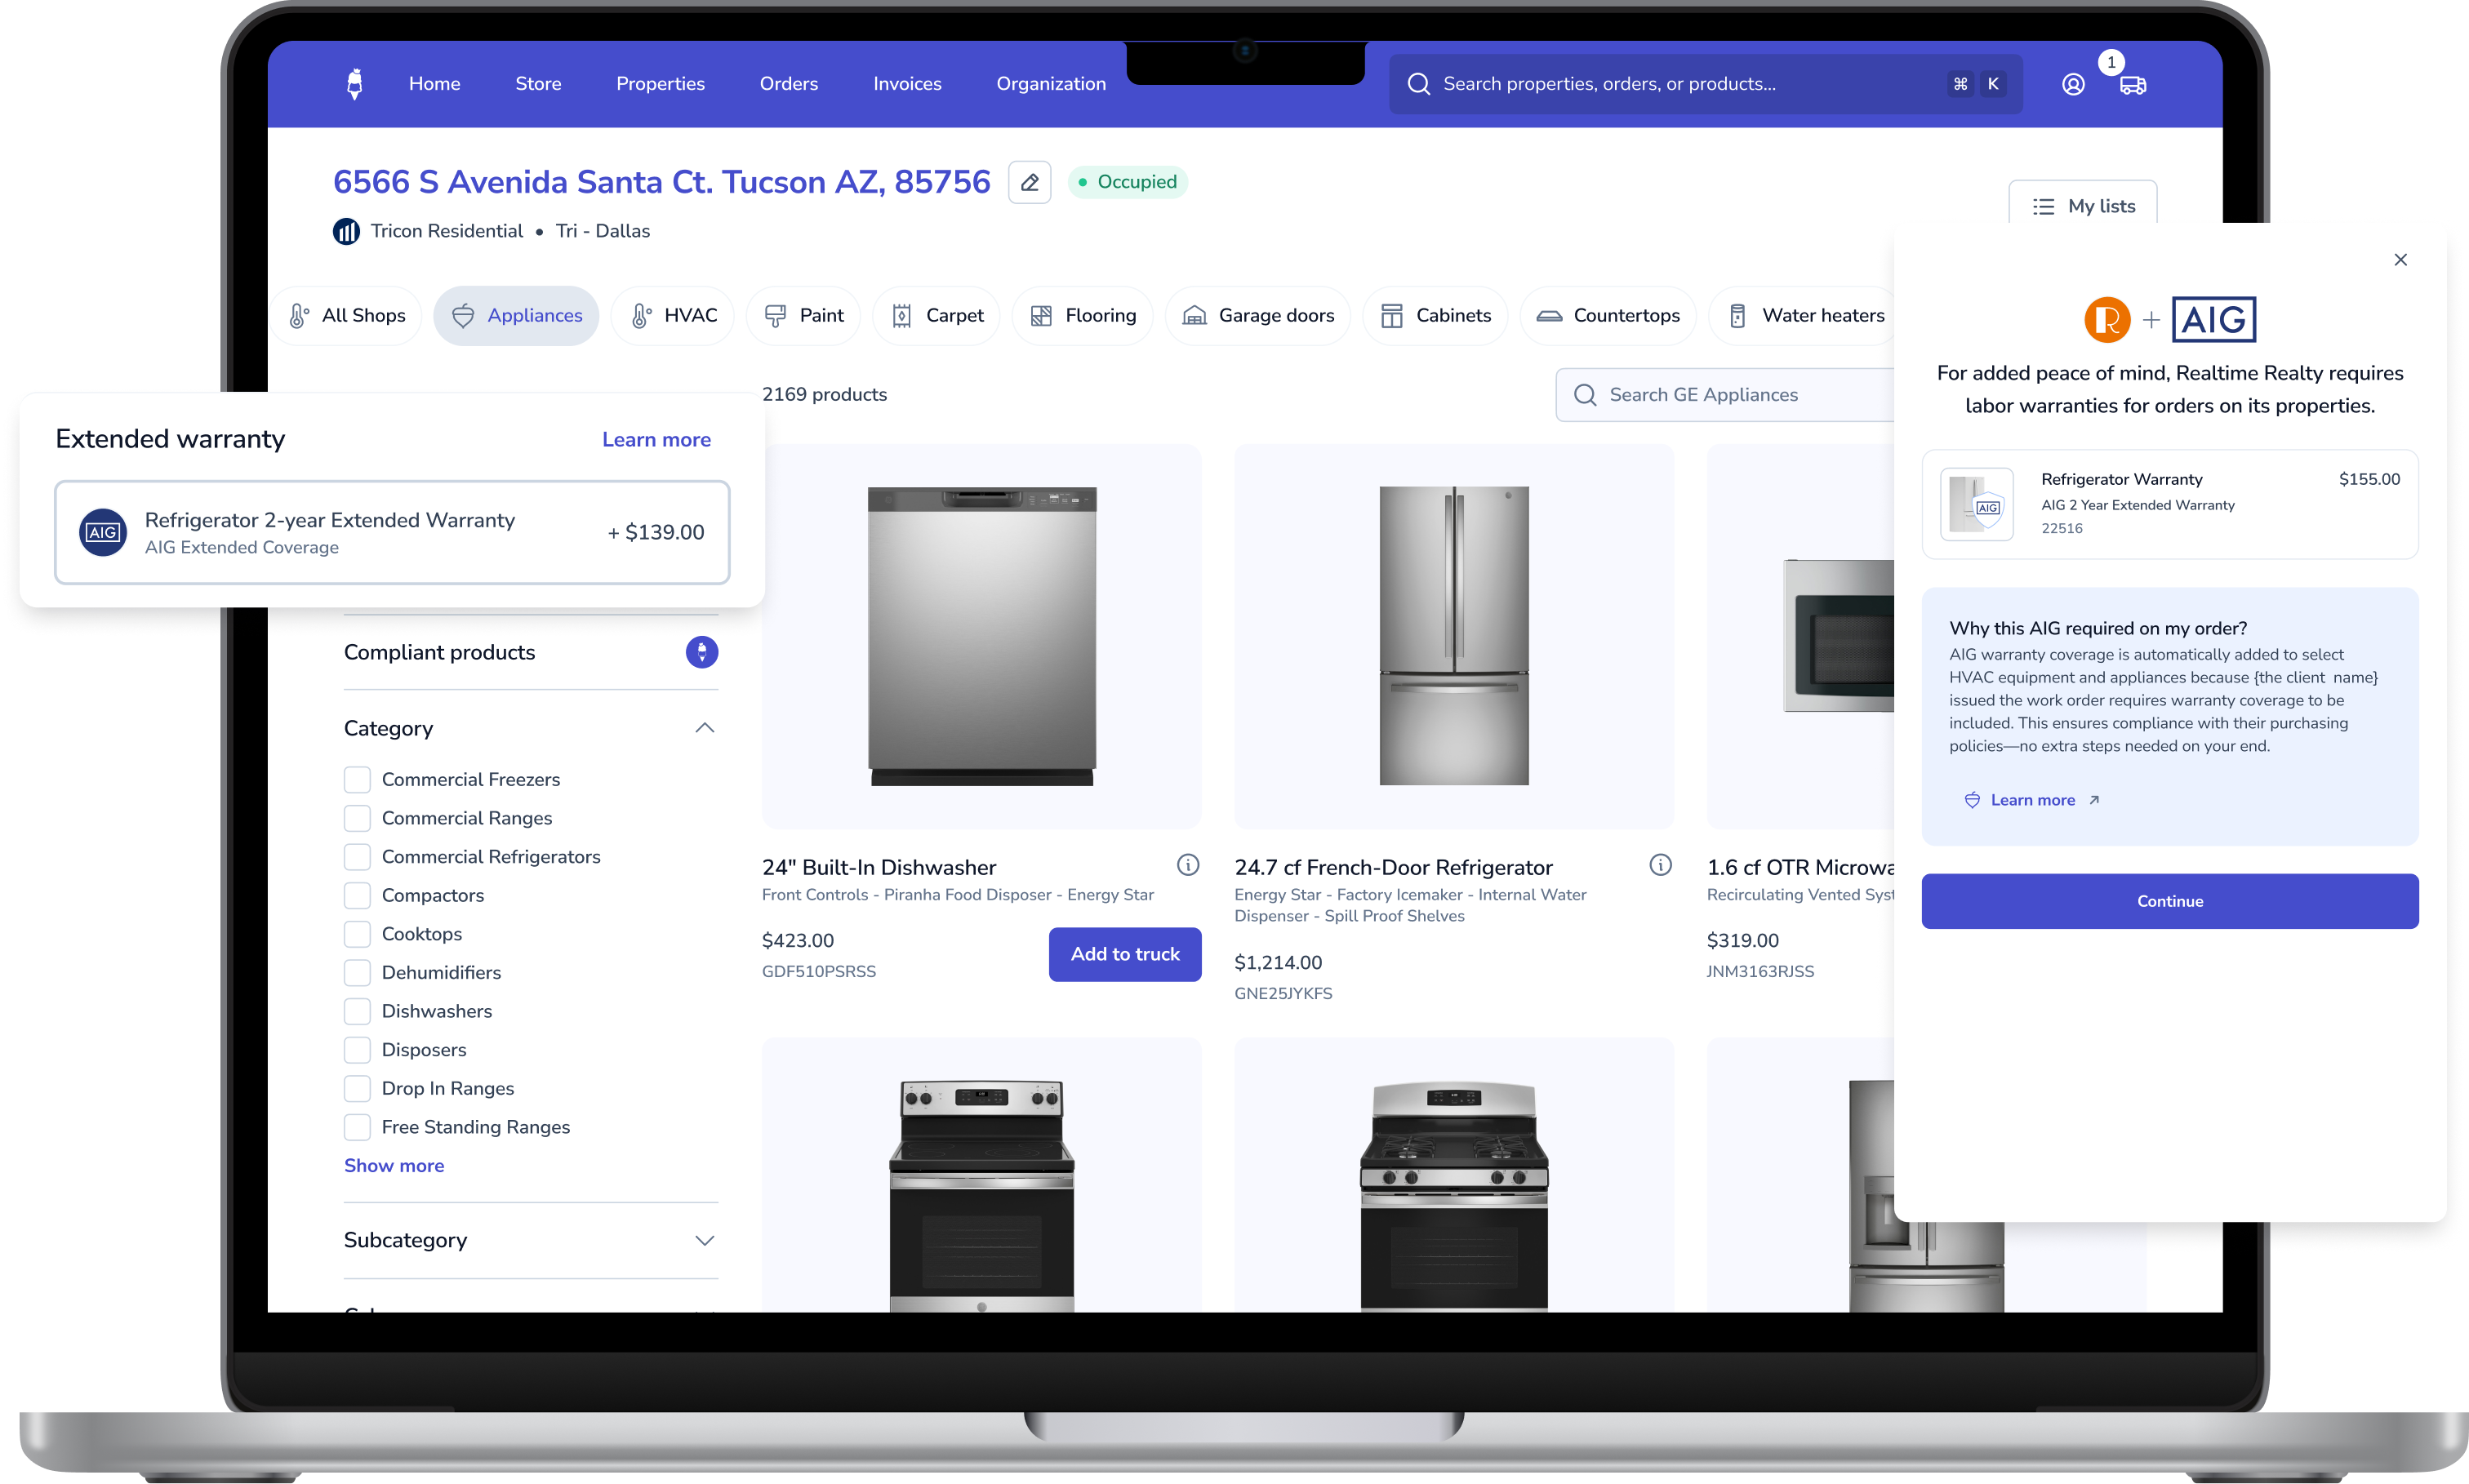The image size is (2469, 1484).
Task: Click the Compliant products badge icon
Action: (701, 652)
